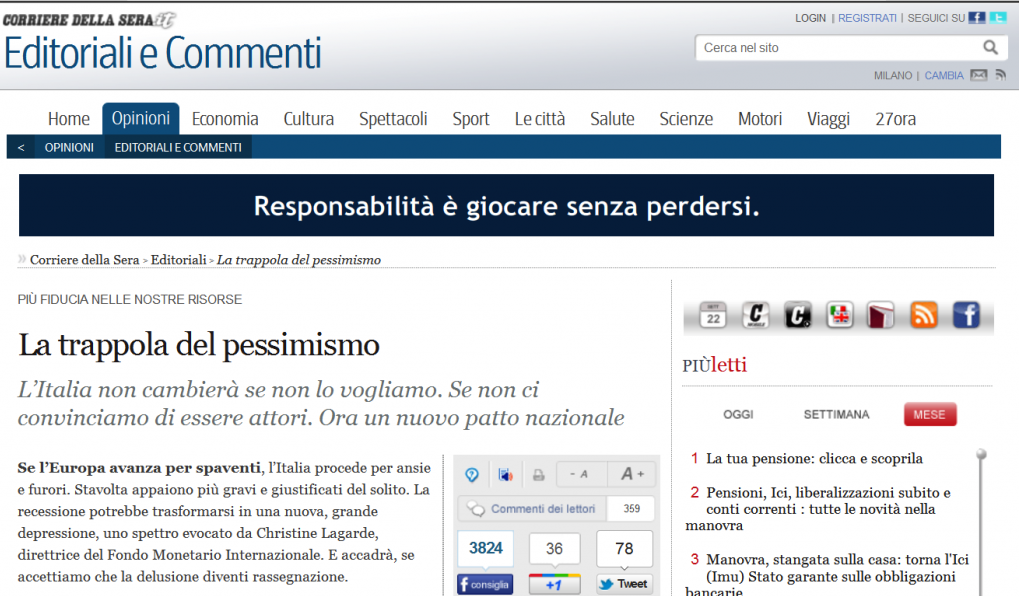Screen dimensions: 1019x596
Task: Click the Facebook icon next to Seguici su
Action: pos(977,18)
